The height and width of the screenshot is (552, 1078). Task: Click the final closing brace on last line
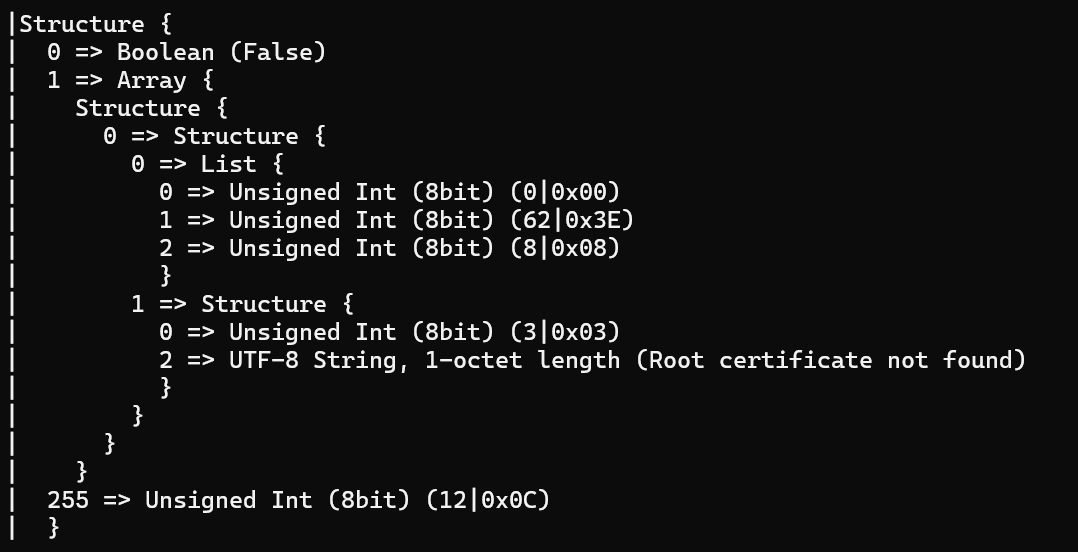54,528
